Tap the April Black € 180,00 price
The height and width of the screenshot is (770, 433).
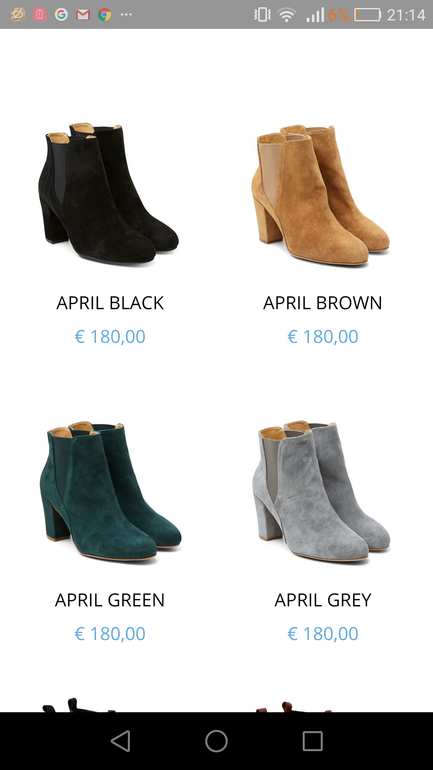(110, 336)
